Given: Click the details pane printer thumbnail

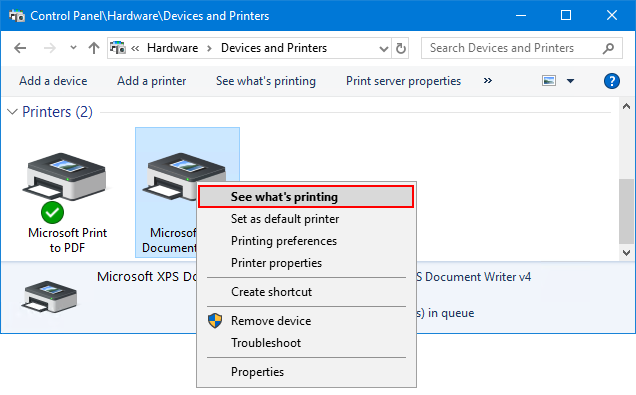Looking at the screenshot, I should pyautogui.click(x=49, y=296).
